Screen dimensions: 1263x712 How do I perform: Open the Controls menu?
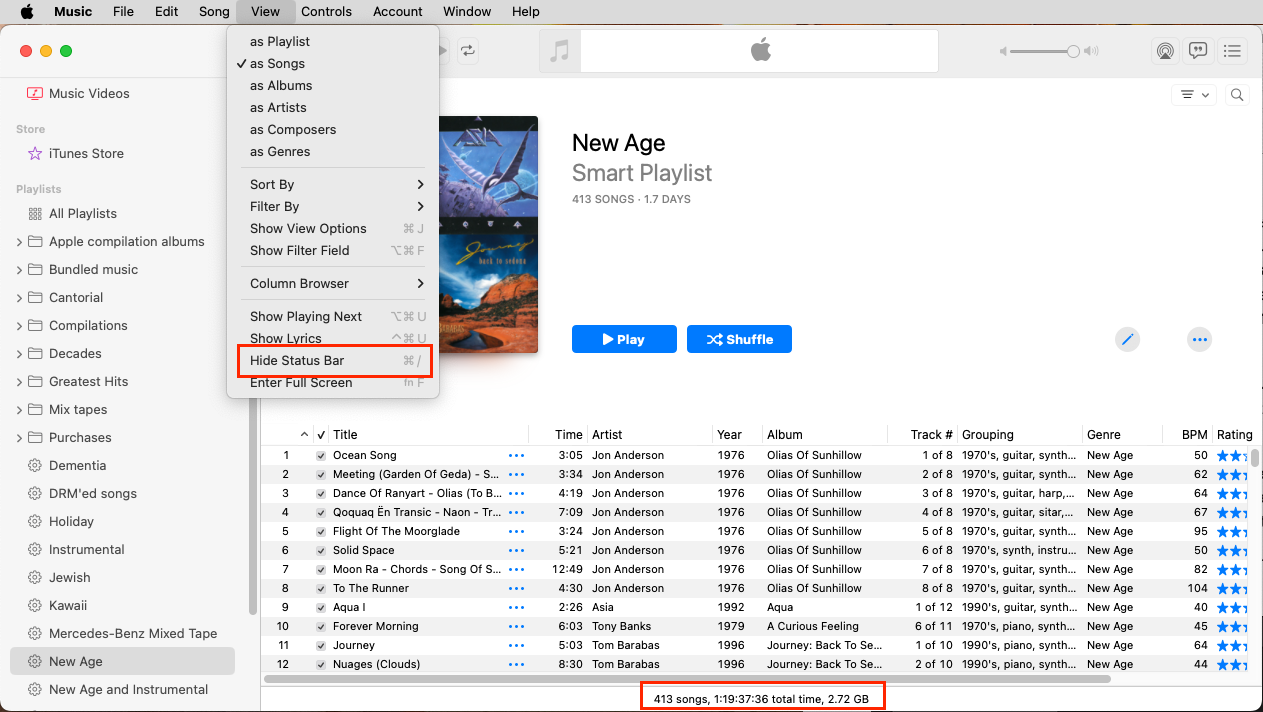(x=326, y=12)
